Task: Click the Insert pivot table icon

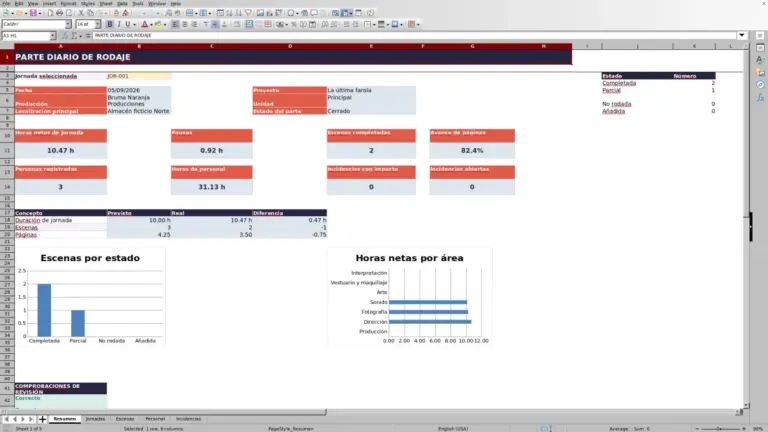Action: pyautogui.click(x=278, y=13)
